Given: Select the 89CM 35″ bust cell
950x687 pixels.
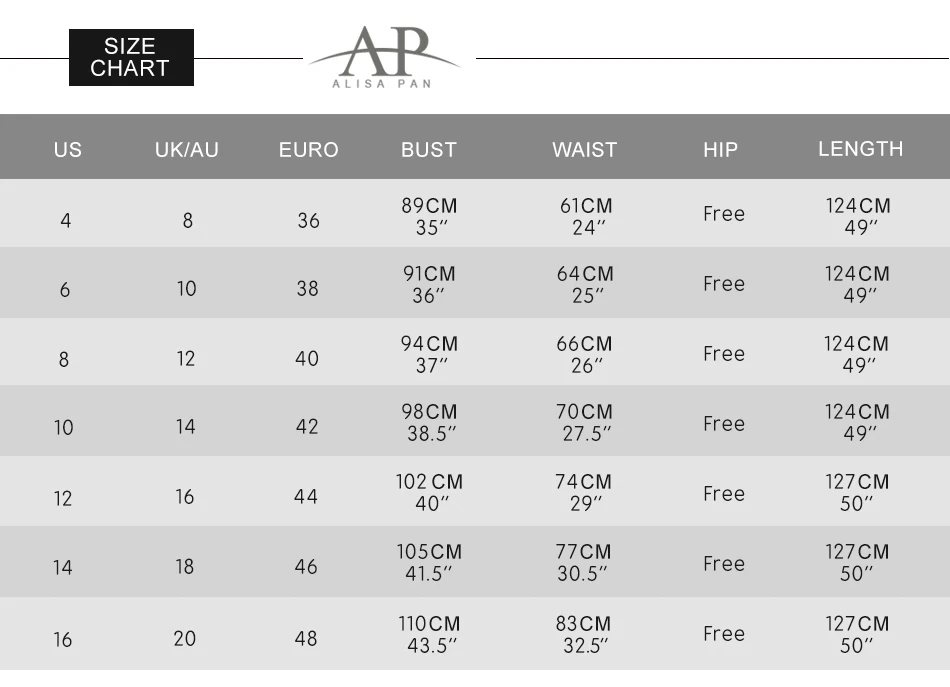Looking at the screenshot, I should tap(430, 216).
